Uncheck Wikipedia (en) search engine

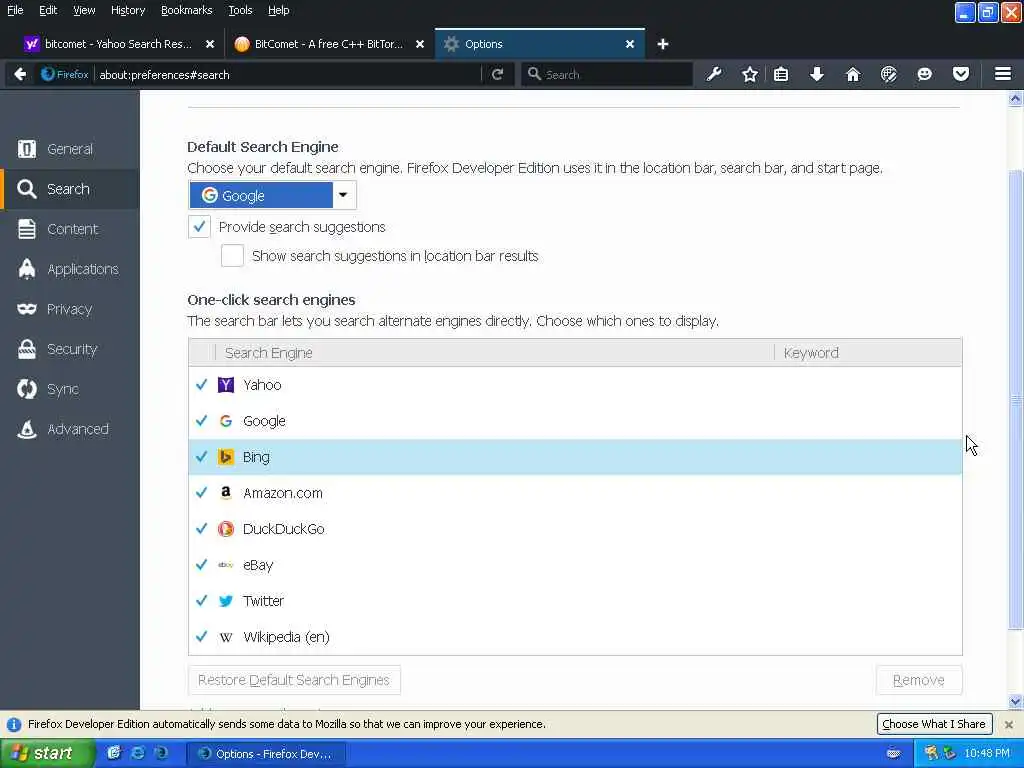[x=202, y=636]
